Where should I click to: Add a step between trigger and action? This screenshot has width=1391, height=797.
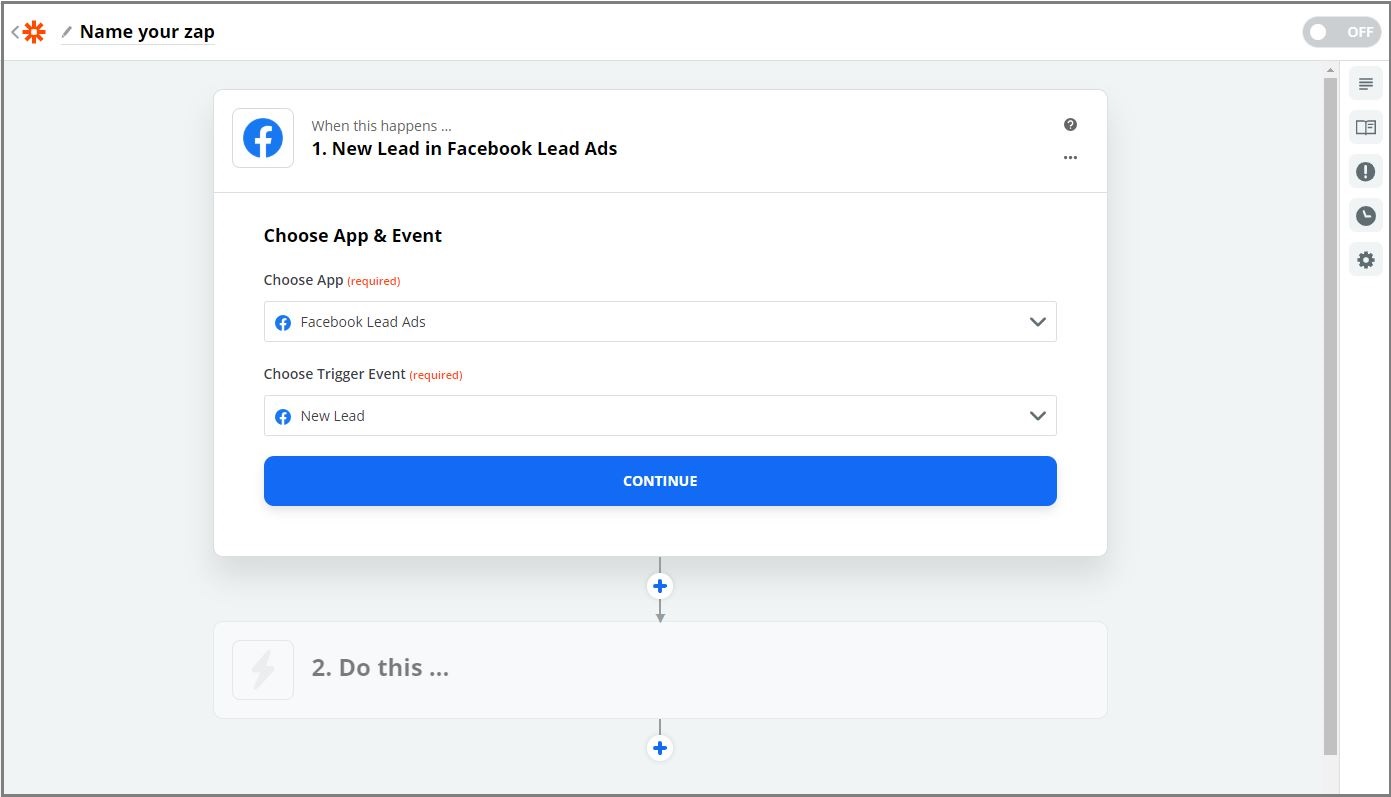coord(660,586)
